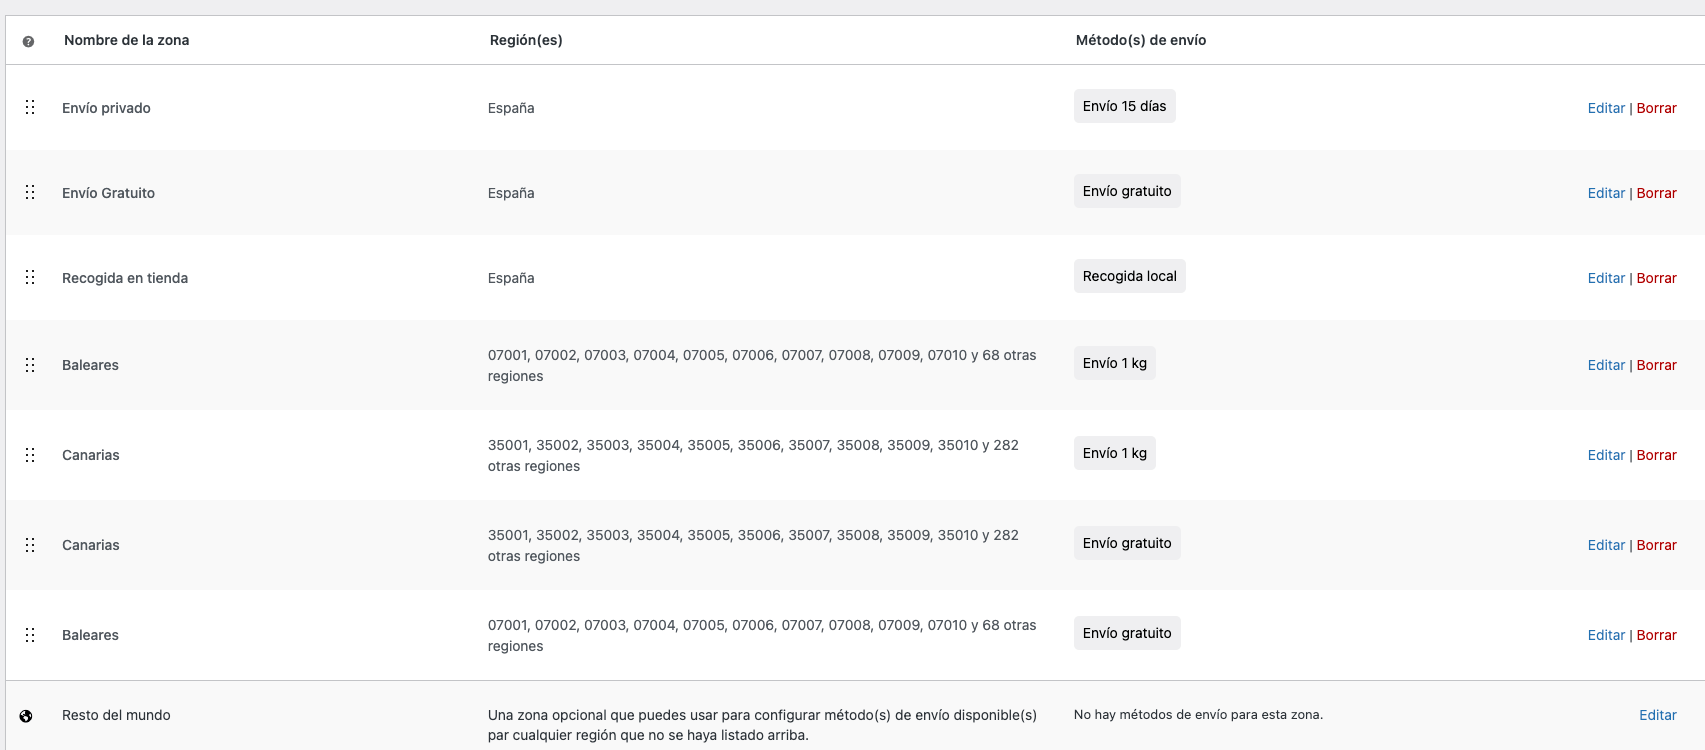
Task: Edit the Recogida en tienda zone
Action: pos(1606,278)
